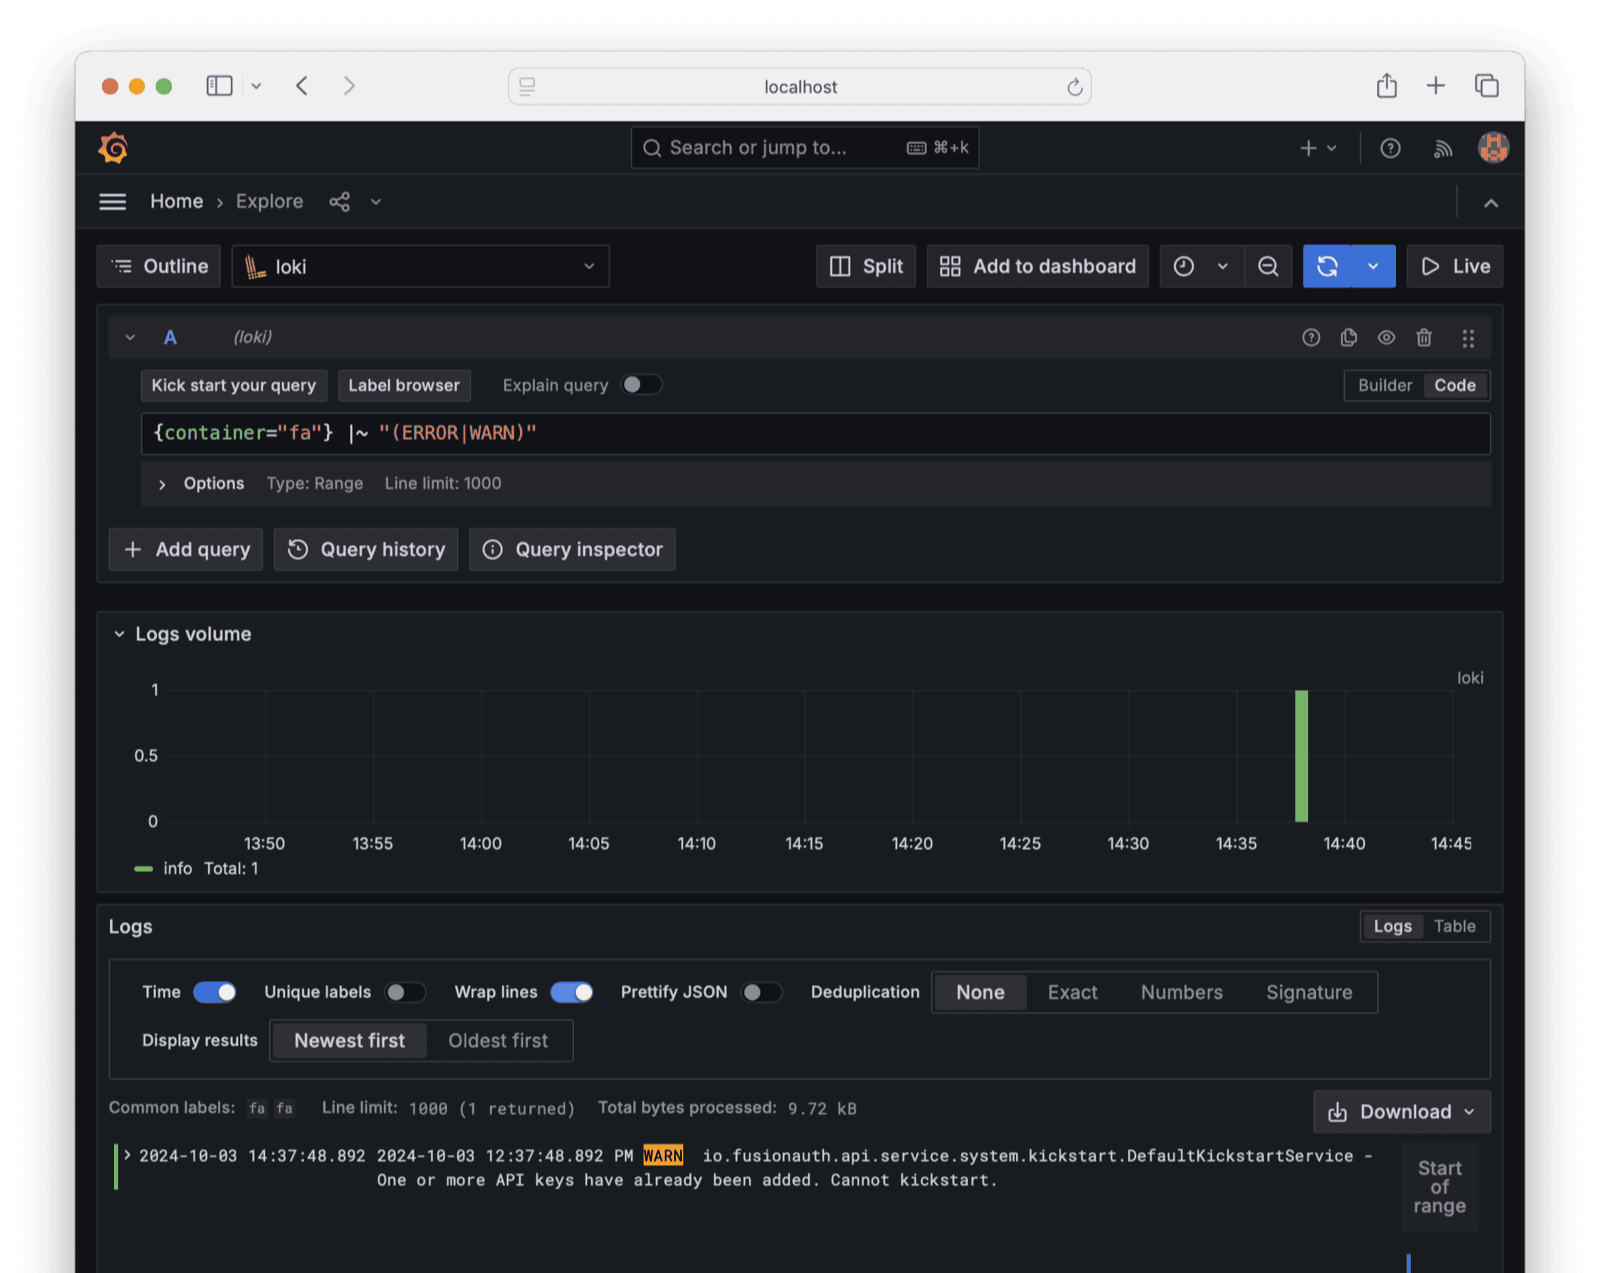The image size is (1600, 1273).
Task: Open the loki datasource dropdown
Action: tap(420, 266)
